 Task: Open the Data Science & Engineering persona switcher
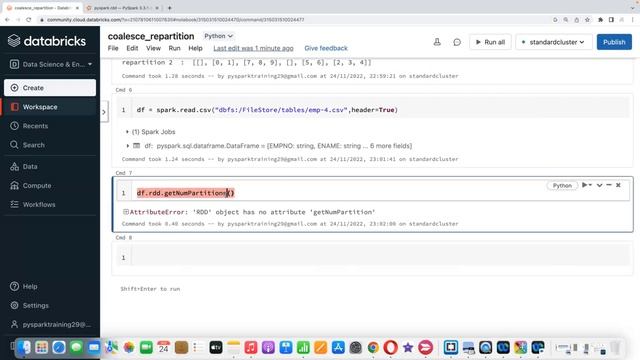(x=51, y=64)
